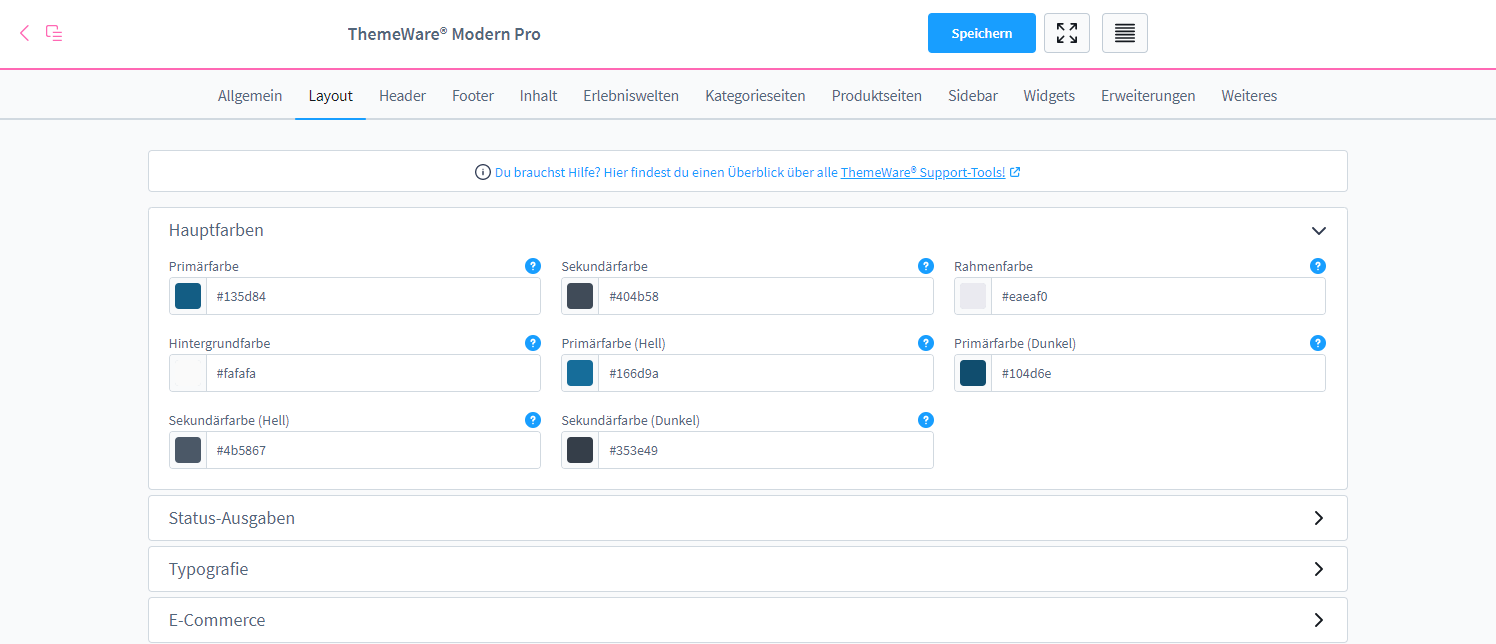Click the back arrow icon

pos(25,33)
